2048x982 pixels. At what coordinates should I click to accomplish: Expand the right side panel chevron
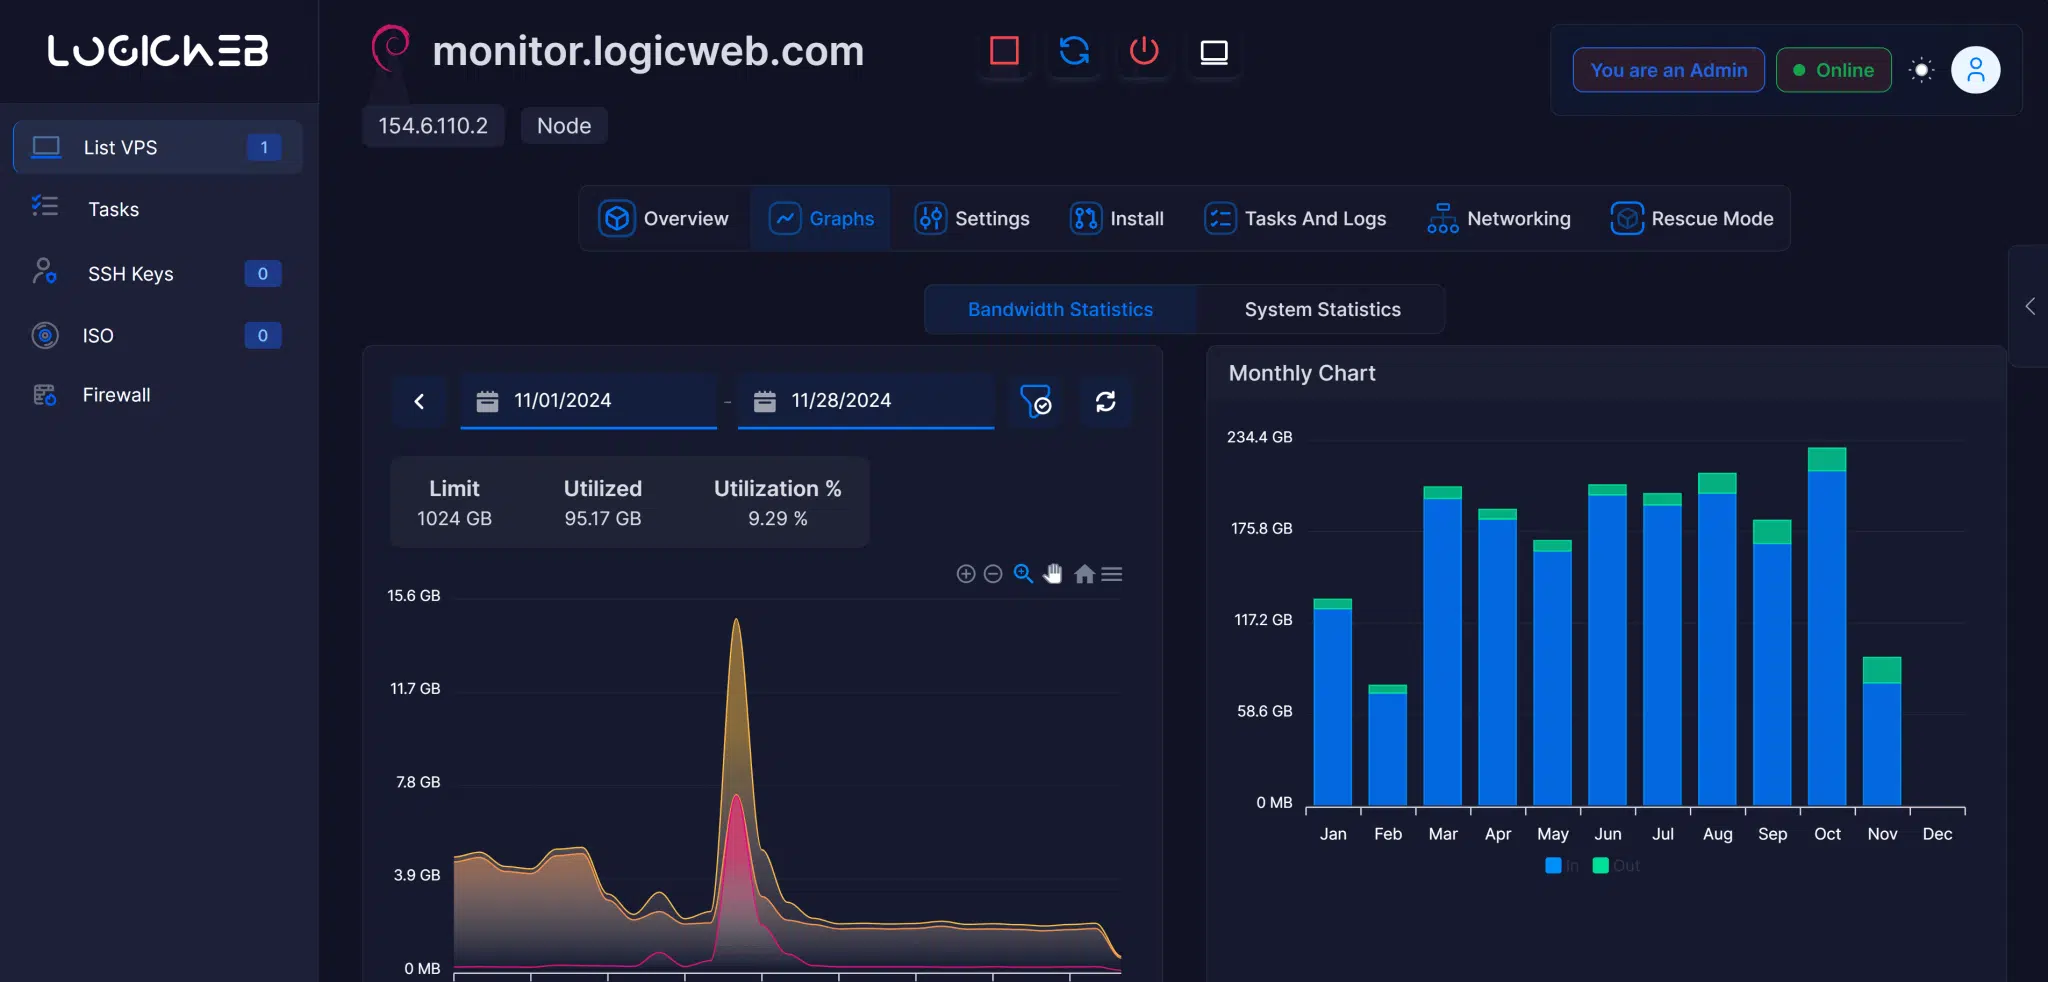(2030, 306)
